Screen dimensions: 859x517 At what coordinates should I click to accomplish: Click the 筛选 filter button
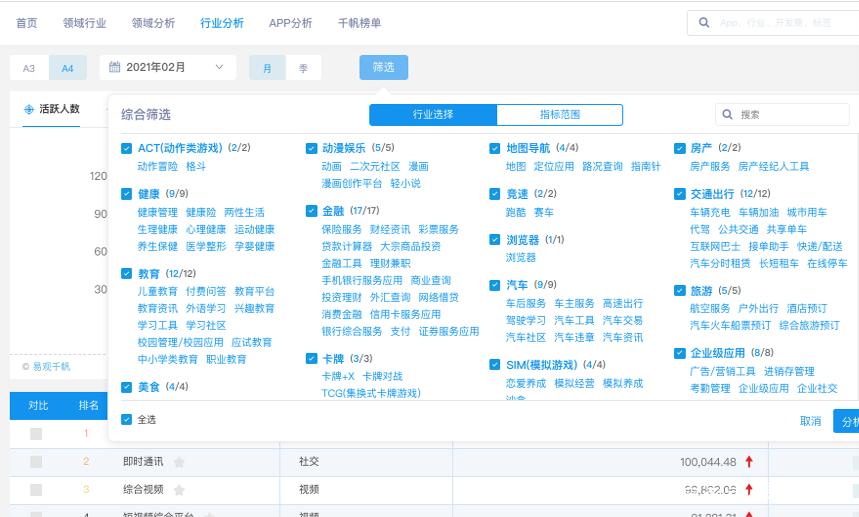click(383, 67)
